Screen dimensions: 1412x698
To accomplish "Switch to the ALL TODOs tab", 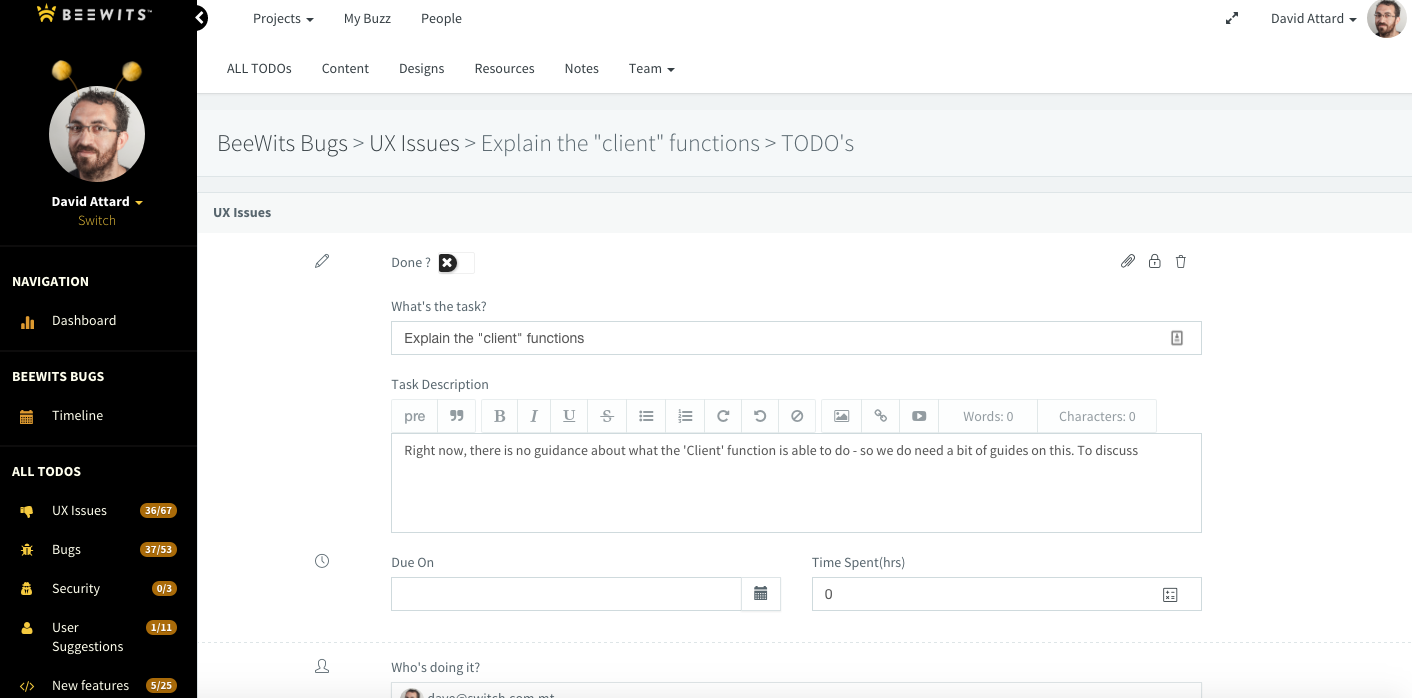I will coord(259,68).
